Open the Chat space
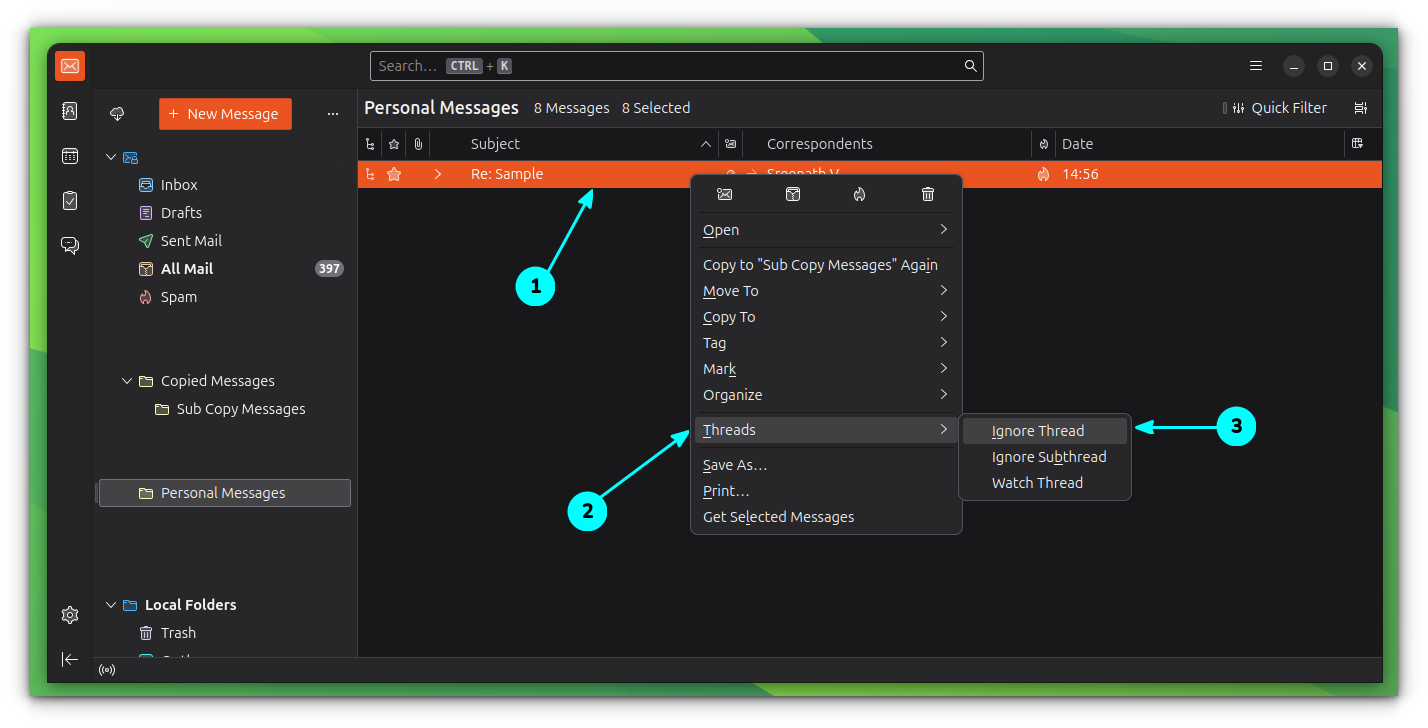This screenshot has height=728, width=1428. [x=70, y=245]
